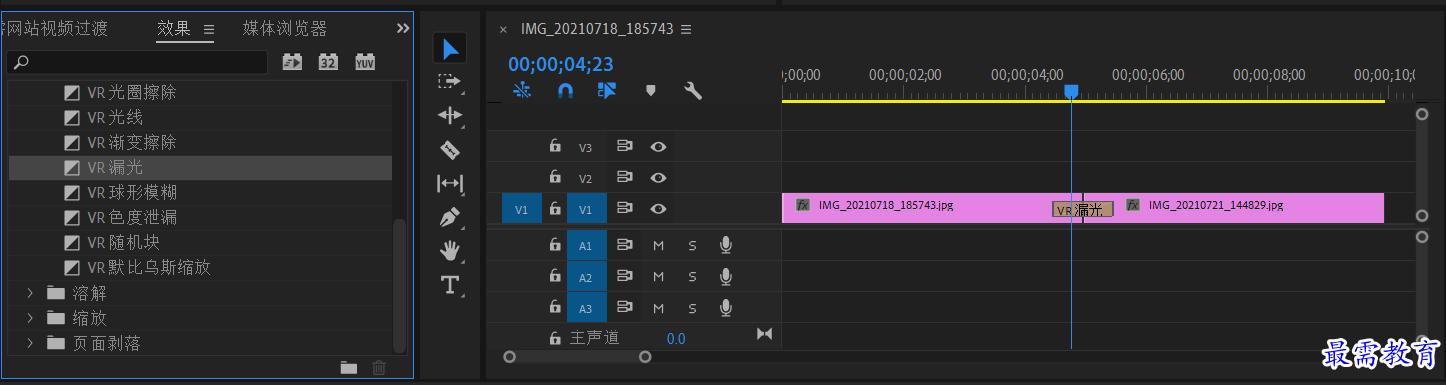Select the Slip tool
1446x385 pixels.
451,184
